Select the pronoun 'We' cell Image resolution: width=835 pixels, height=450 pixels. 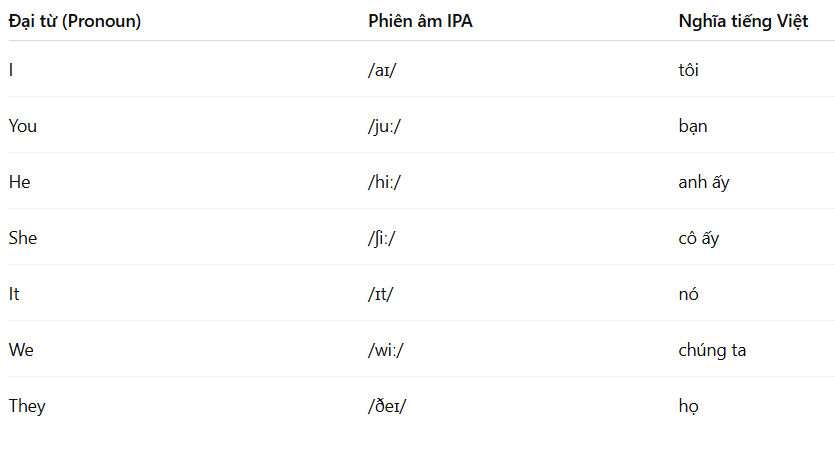tap(21, 350)
